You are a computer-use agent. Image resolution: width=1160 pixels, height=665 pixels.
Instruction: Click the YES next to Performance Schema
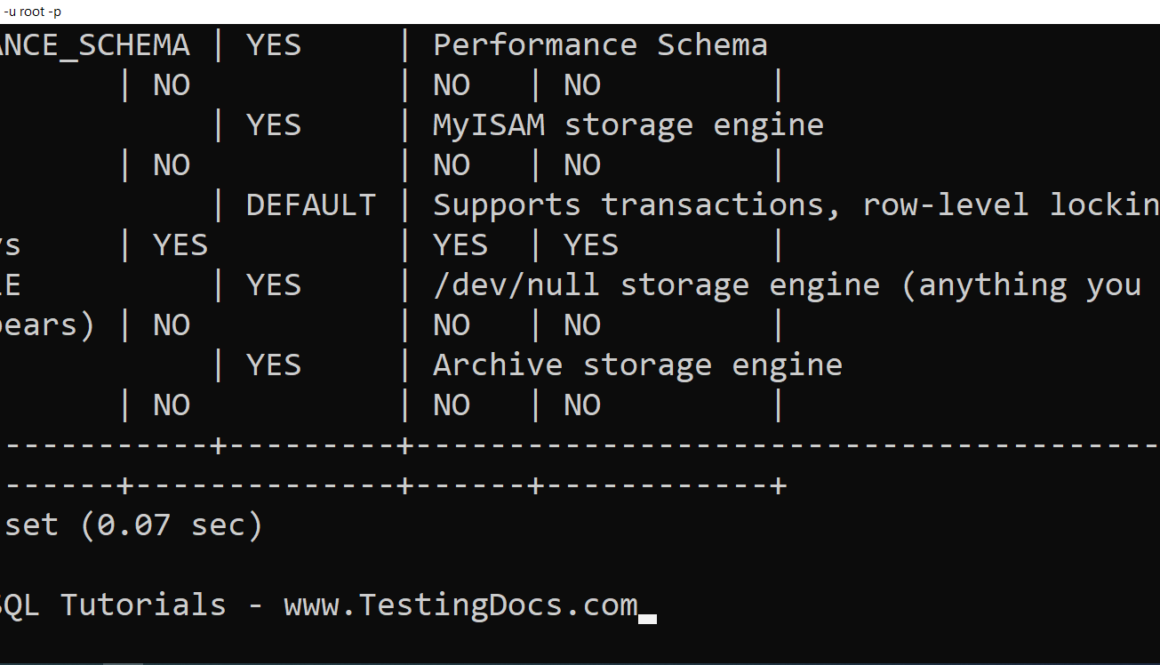[273, 45]
